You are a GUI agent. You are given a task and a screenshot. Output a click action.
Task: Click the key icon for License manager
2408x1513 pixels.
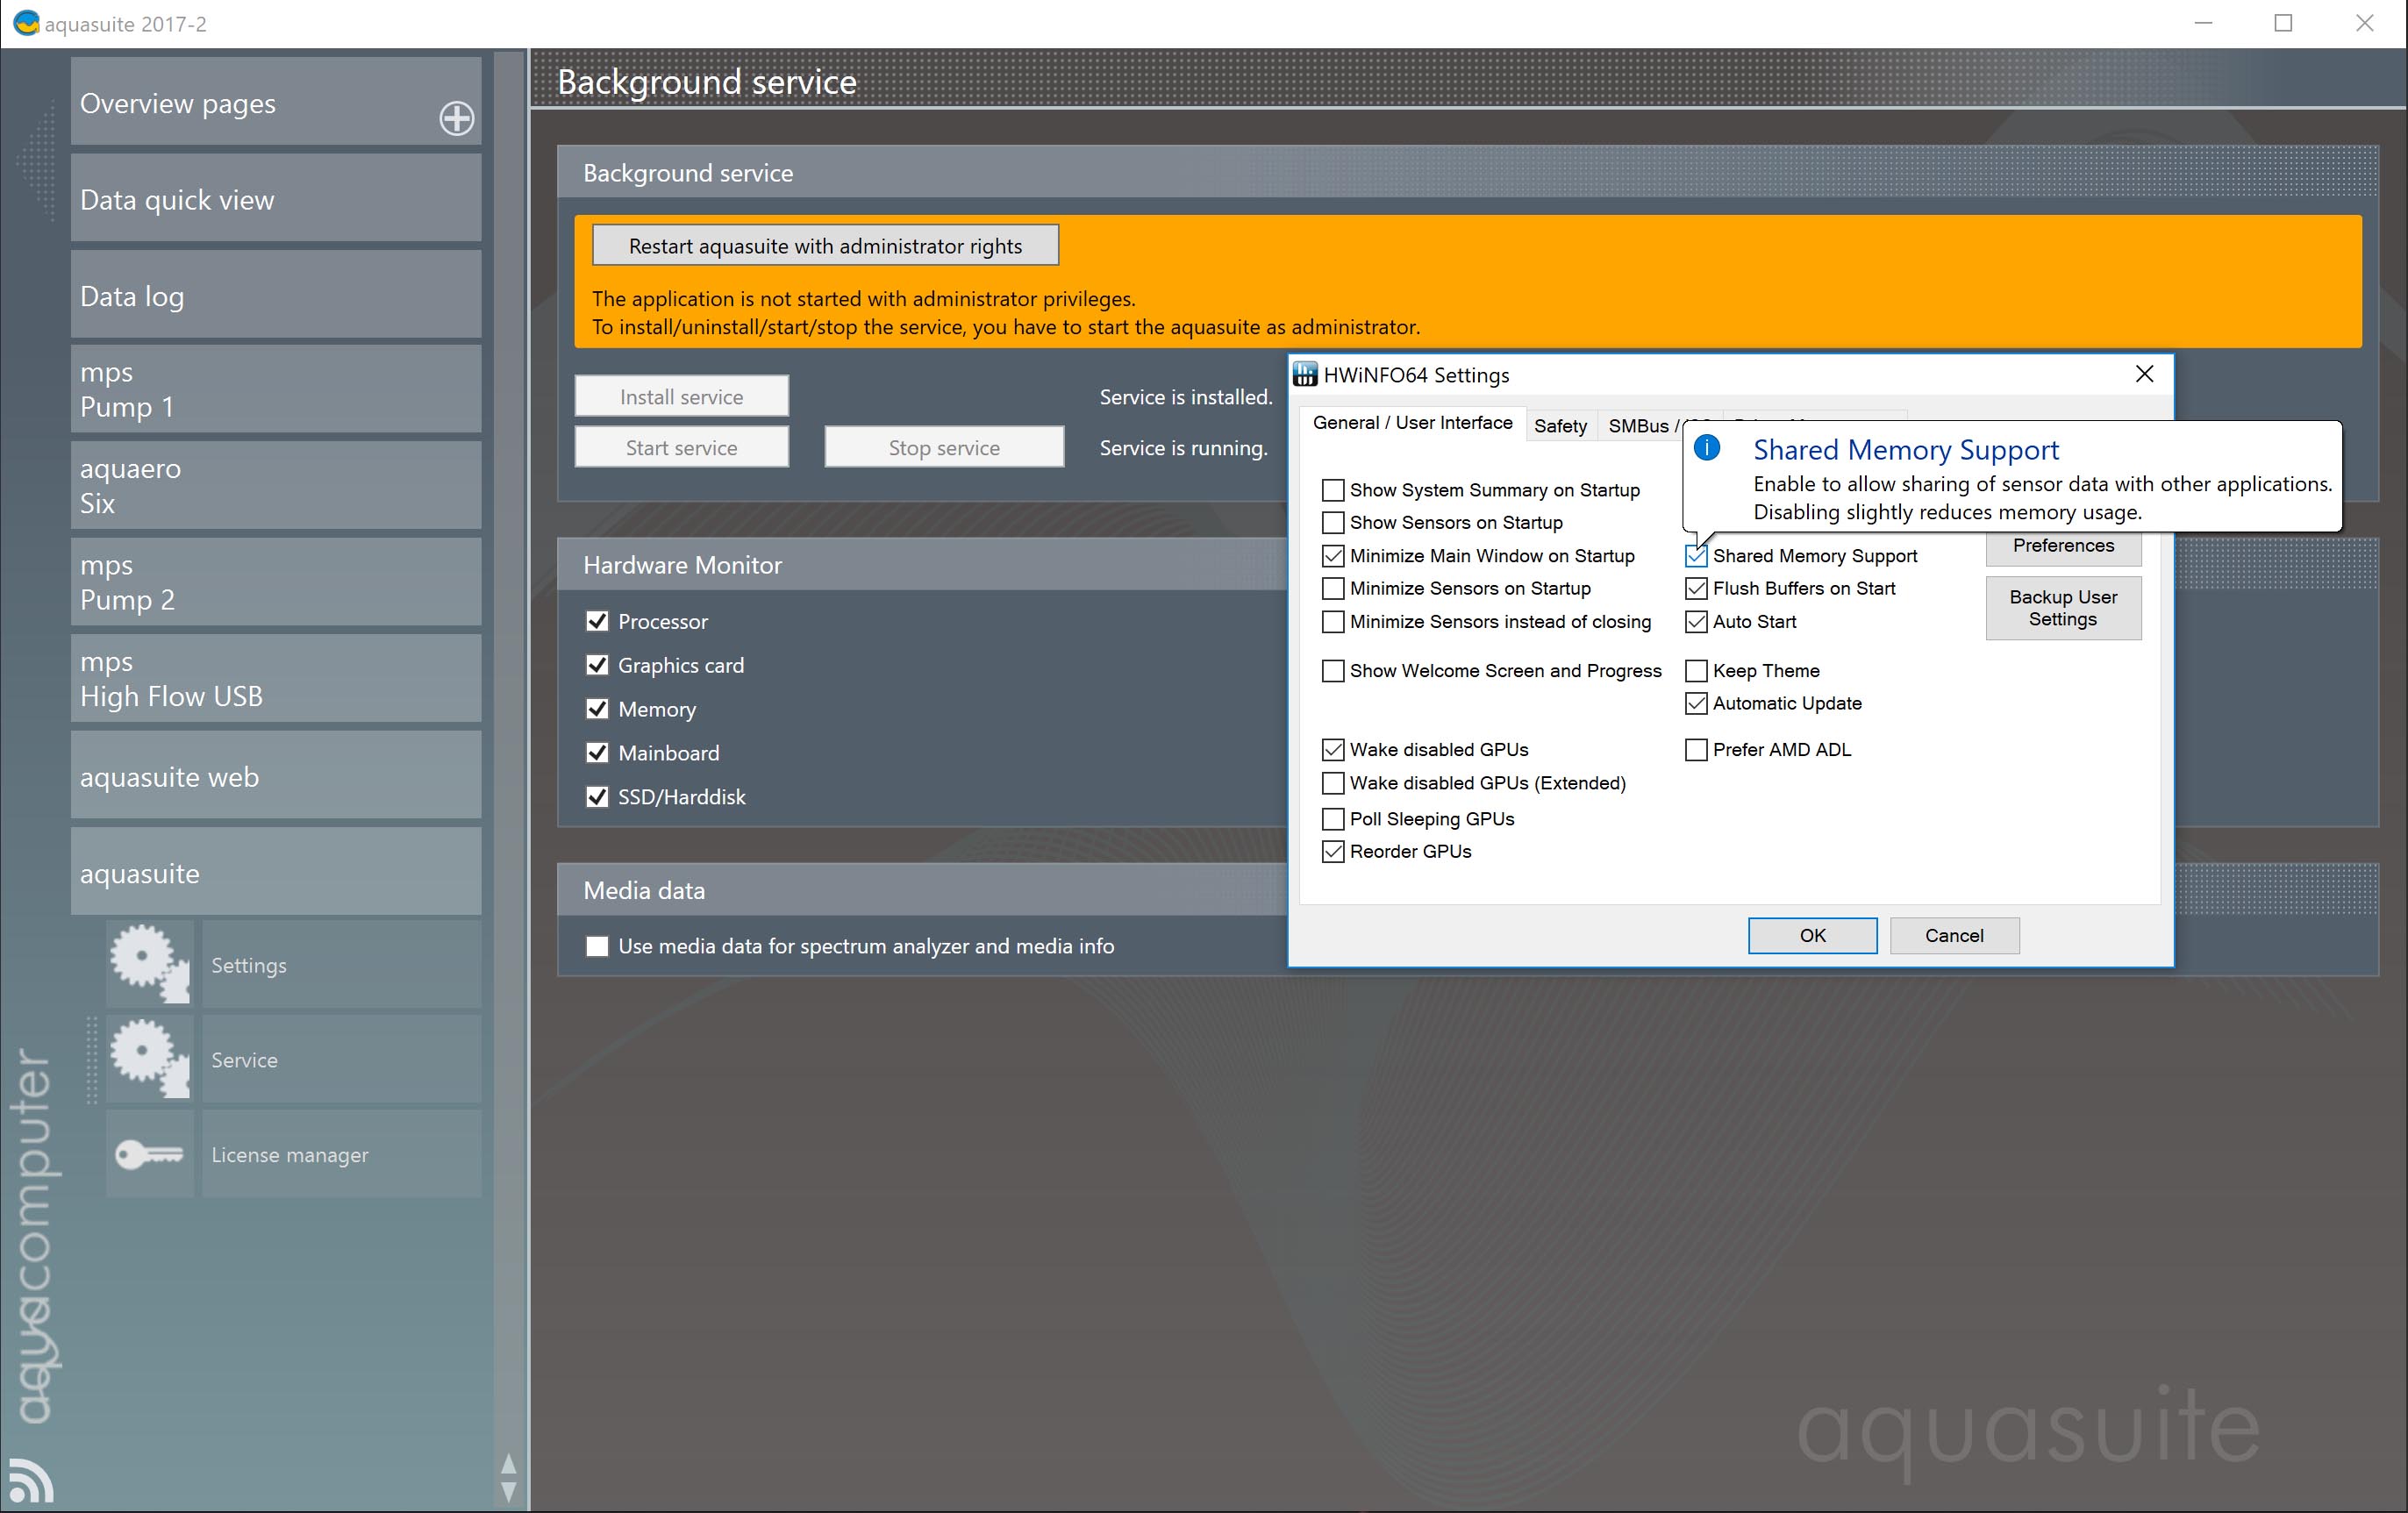point(149,1154)
